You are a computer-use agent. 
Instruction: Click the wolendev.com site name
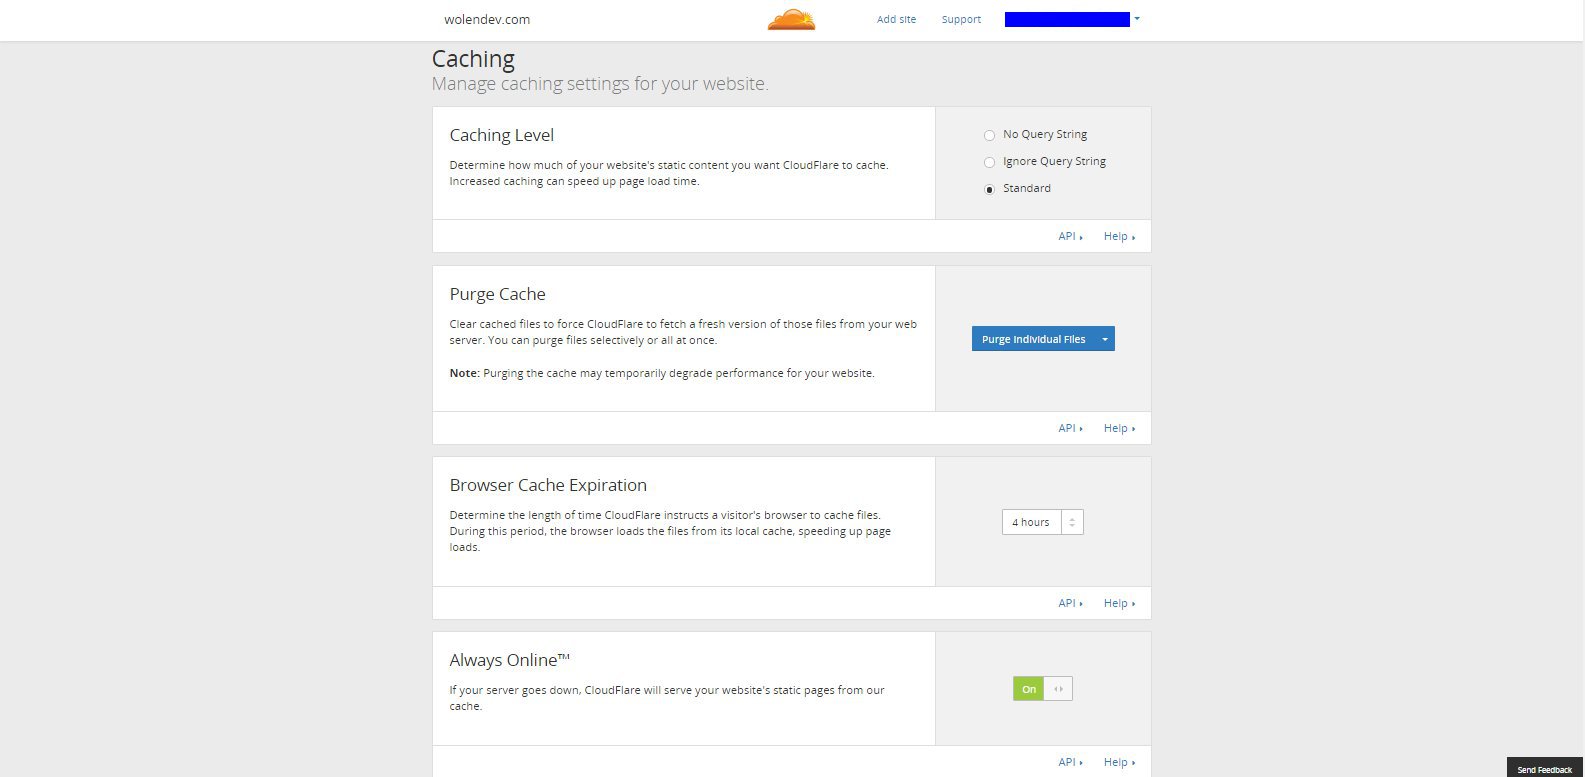[487, 19]
